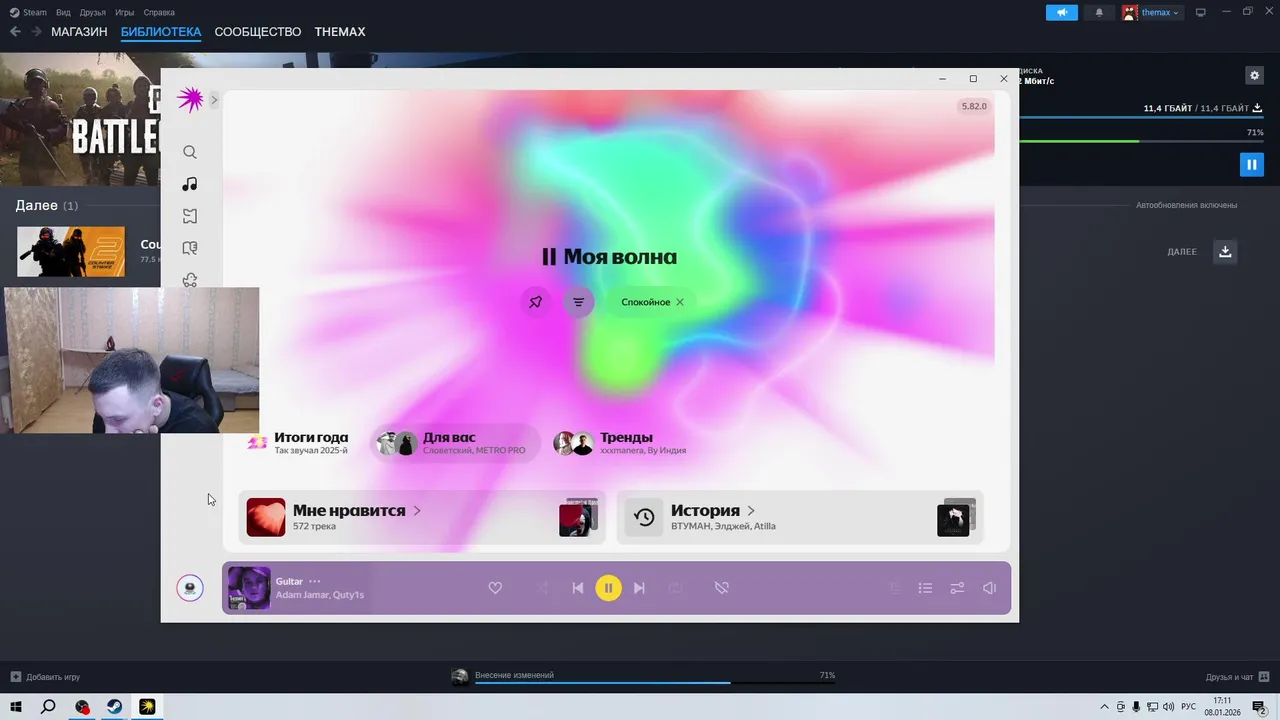Viewport: 1280px width, 720px height.
Task: Switch Steam to Big Picture mode icon
Action: (1201, 12)
